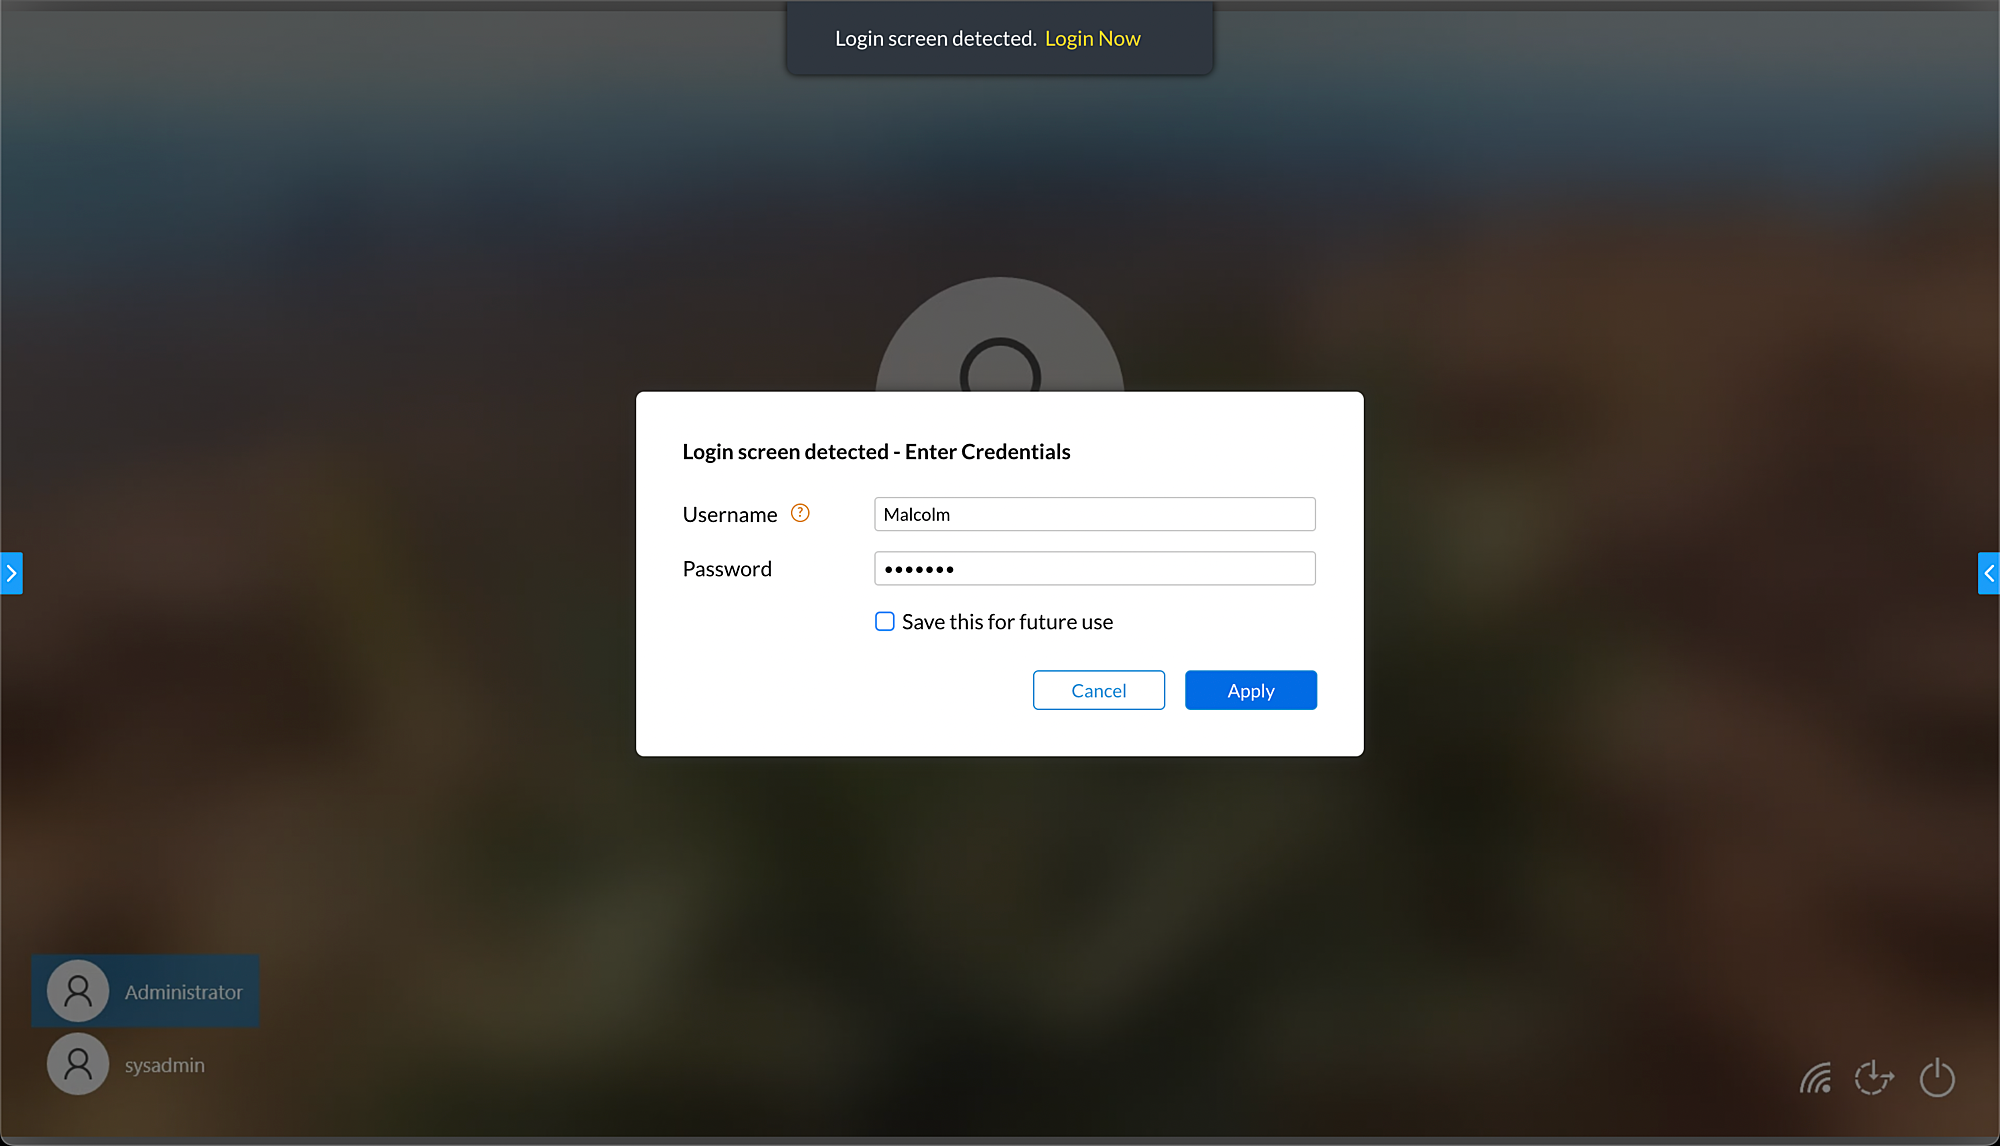Click the Enter Credentials dialog title
The image size is (2000, 1146).
coord(876,452)
